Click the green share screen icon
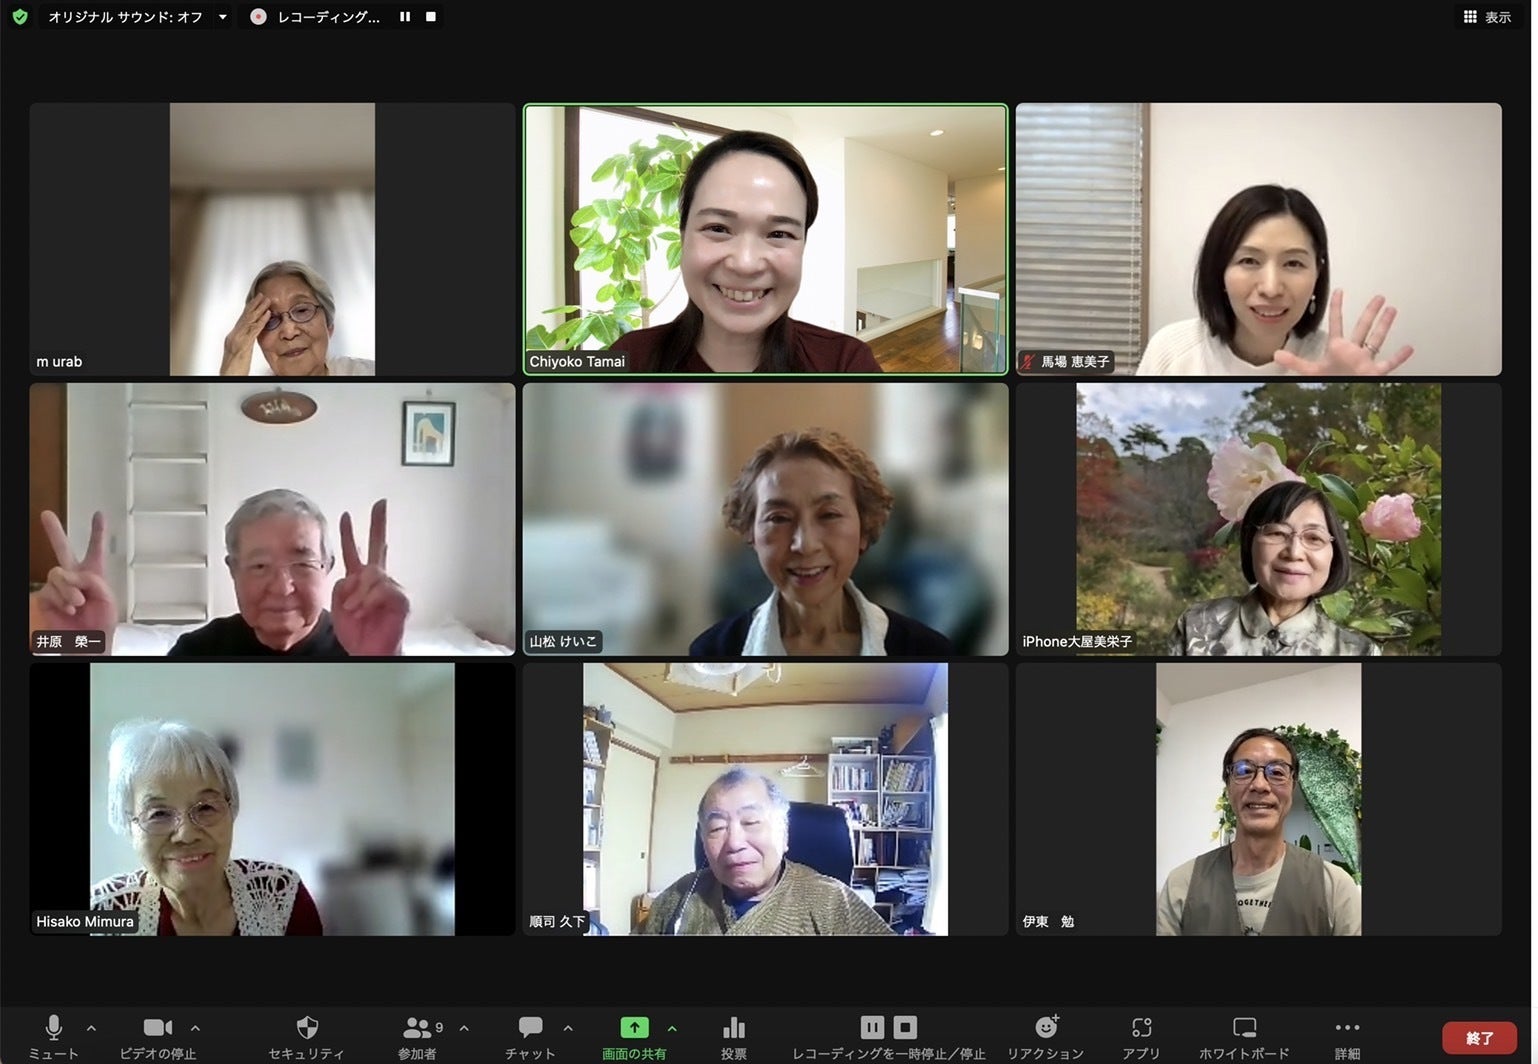The image size is (1538, 1064). click(634, 1028)
